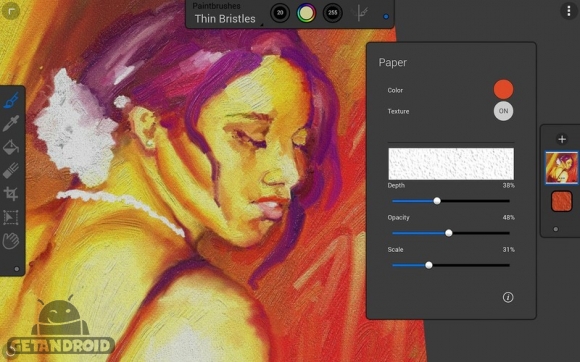Image resolution: width=580 pixels, height=362 pixels.
Task: Add a new layer with plus icon
Action: [562, 139]
